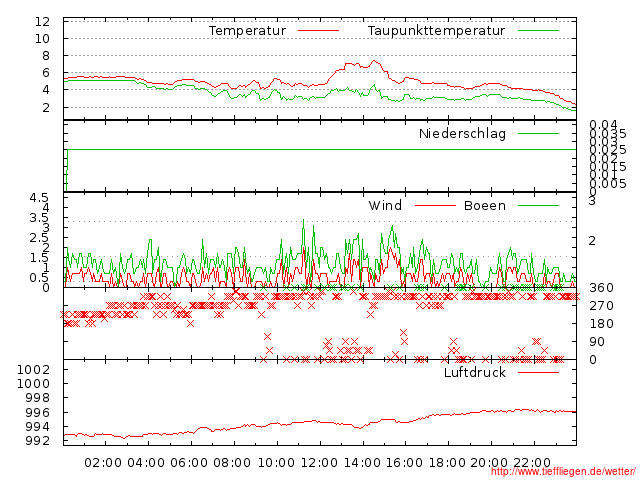Screen dimensions: 640x480
Task: Click the 8 temperature axis value
Action: 46,56
